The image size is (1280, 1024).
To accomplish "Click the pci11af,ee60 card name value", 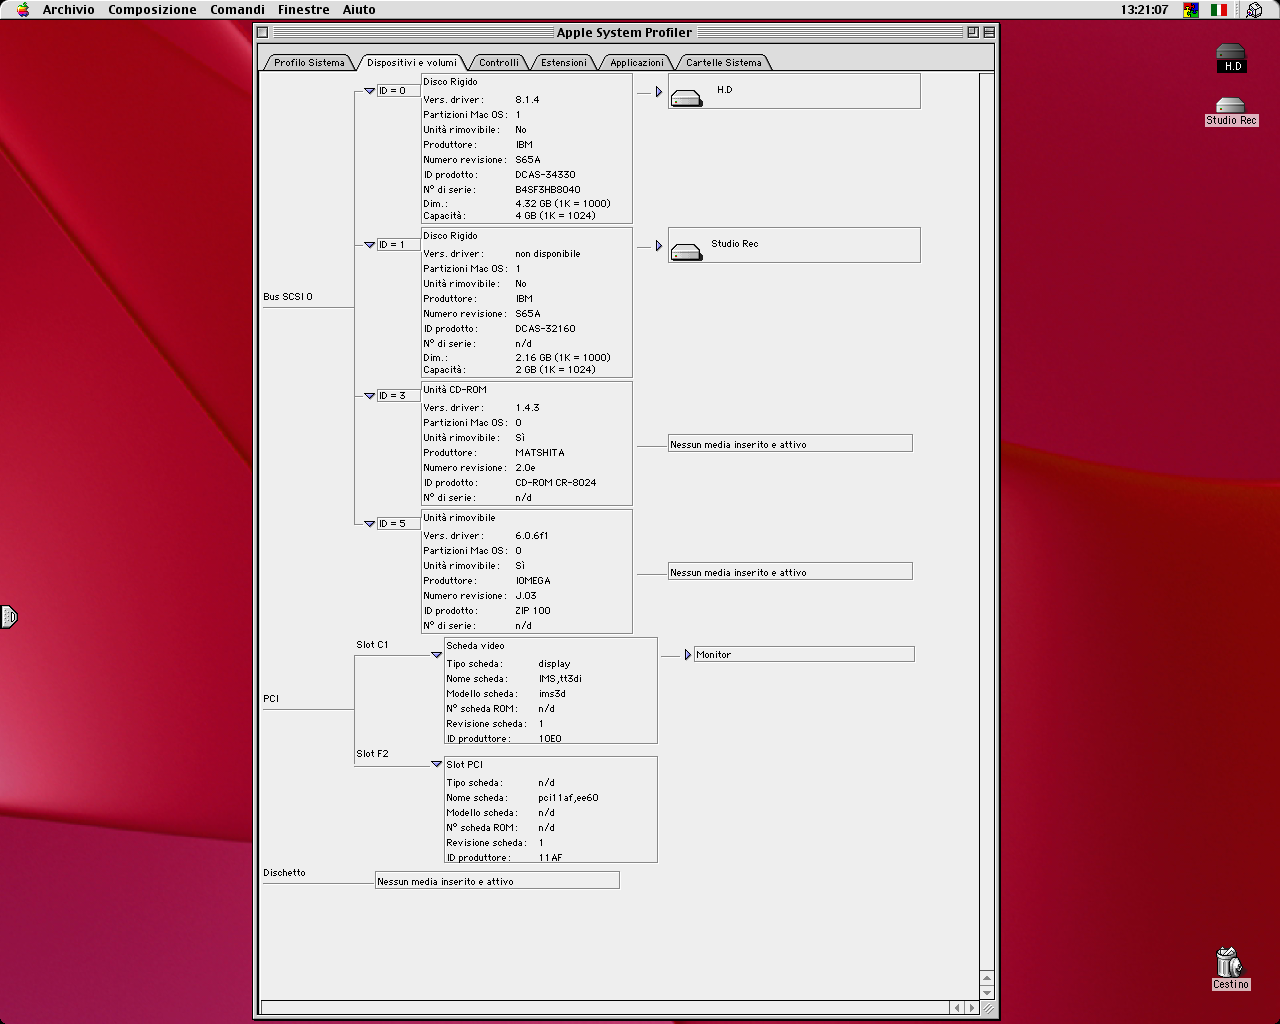I will point(568,798).
